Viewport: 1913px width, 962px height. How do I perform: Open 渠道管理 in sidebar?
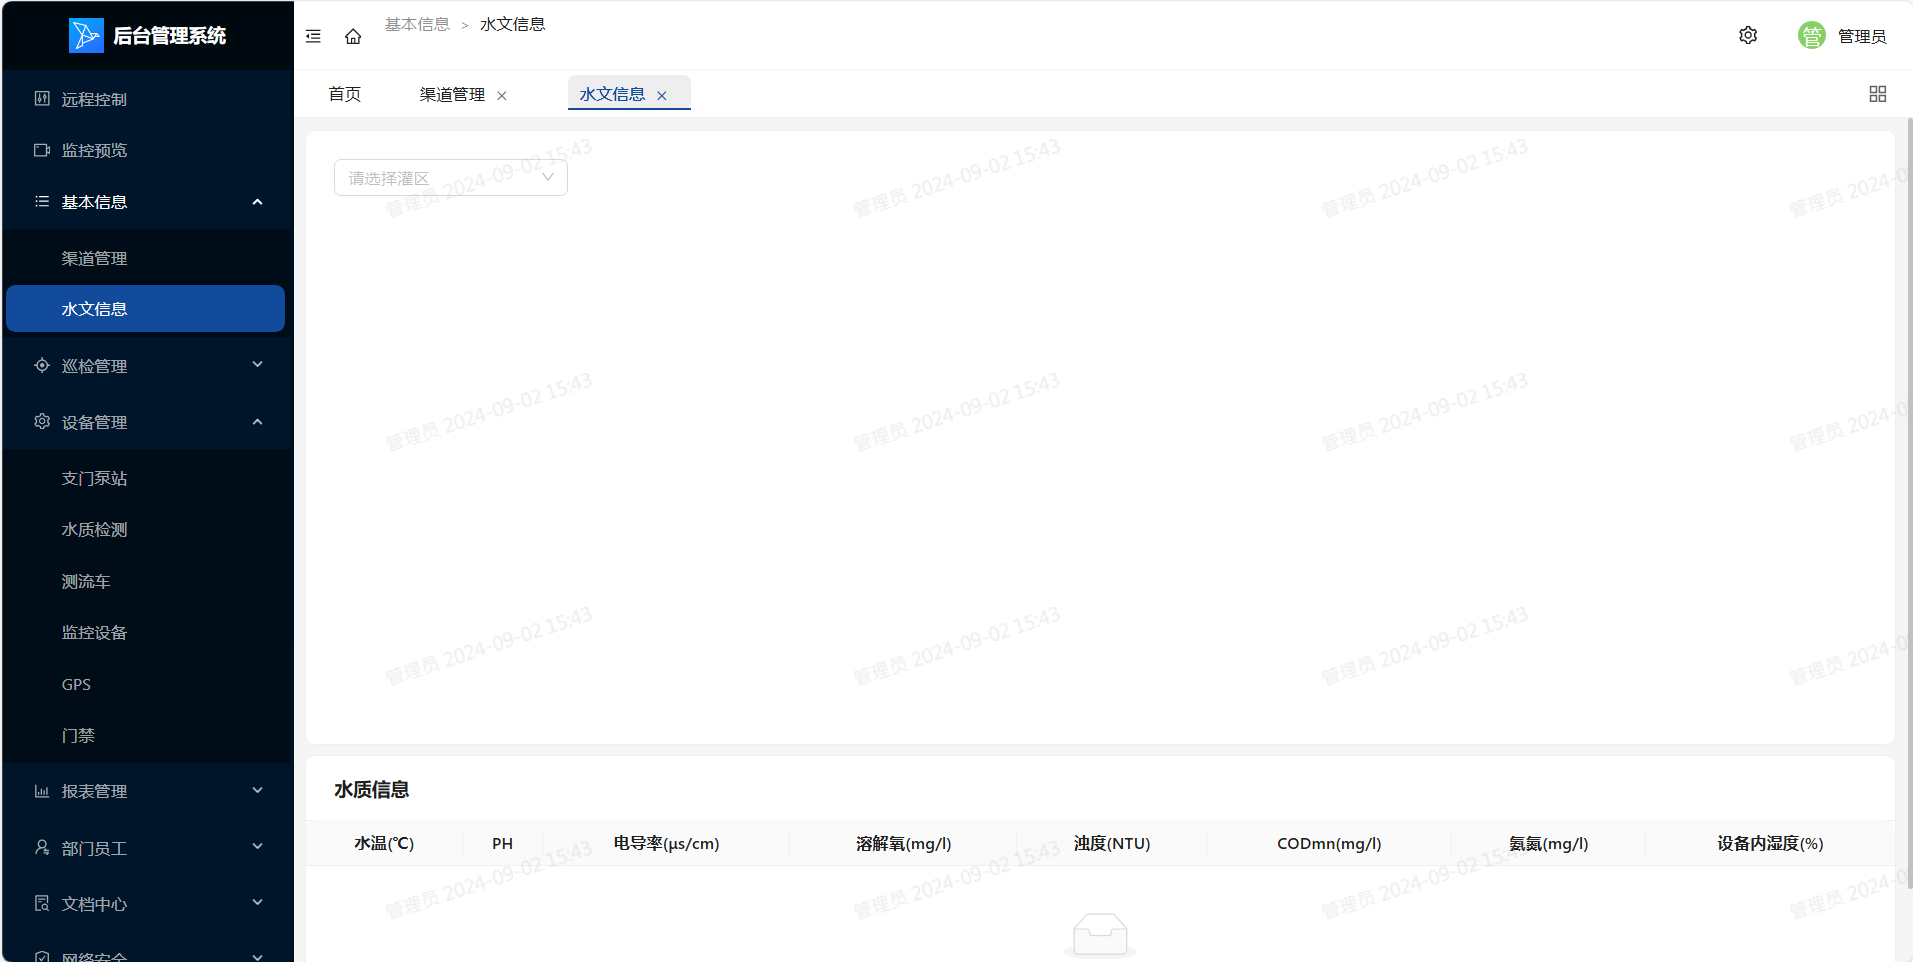point(146,258)
